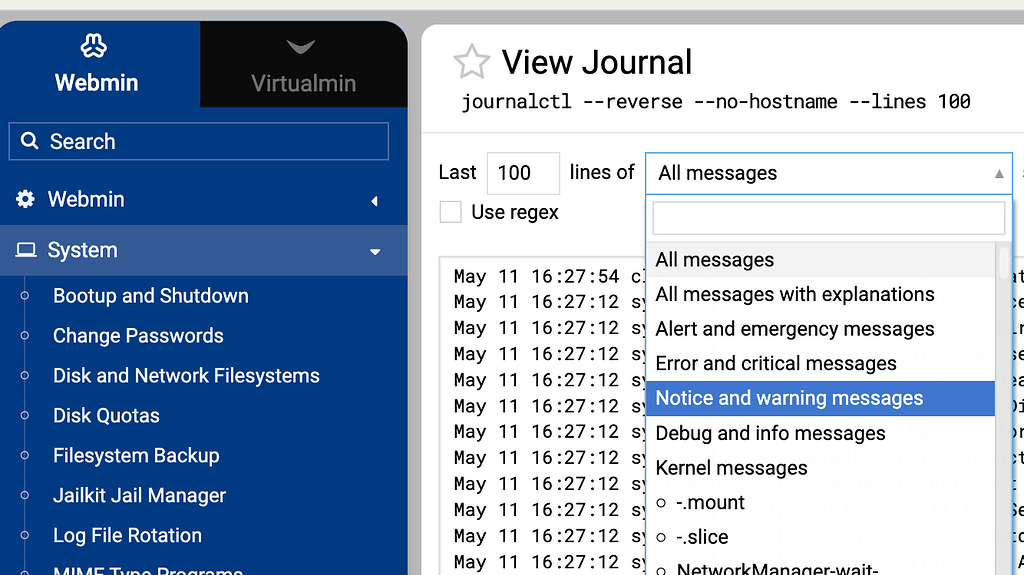
Task: Open Filesystem Backup
Action: pyautogui.click(x=136, y=455)
